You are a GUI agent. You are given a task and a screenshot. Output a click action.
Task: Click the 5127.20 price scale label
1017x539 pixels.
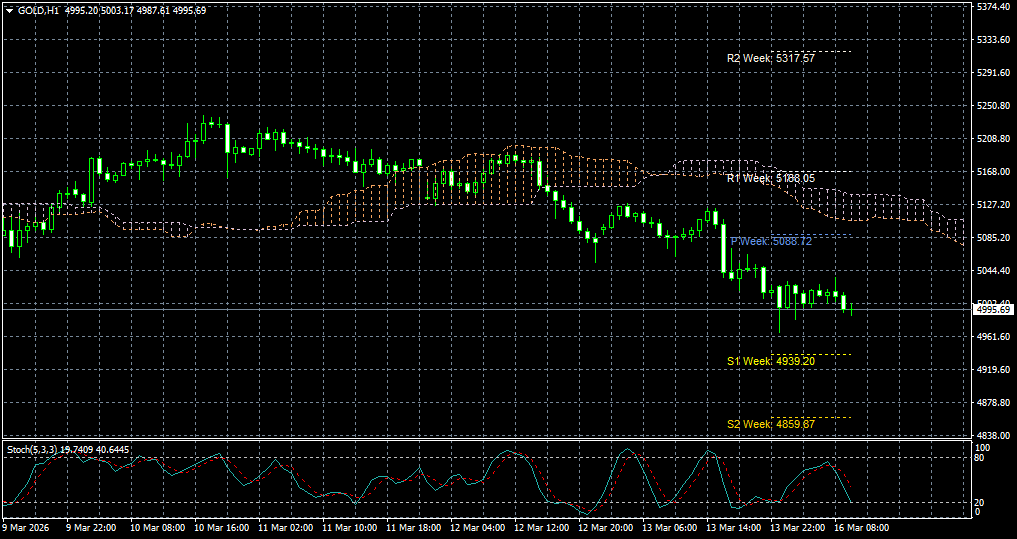coord(993,204)
